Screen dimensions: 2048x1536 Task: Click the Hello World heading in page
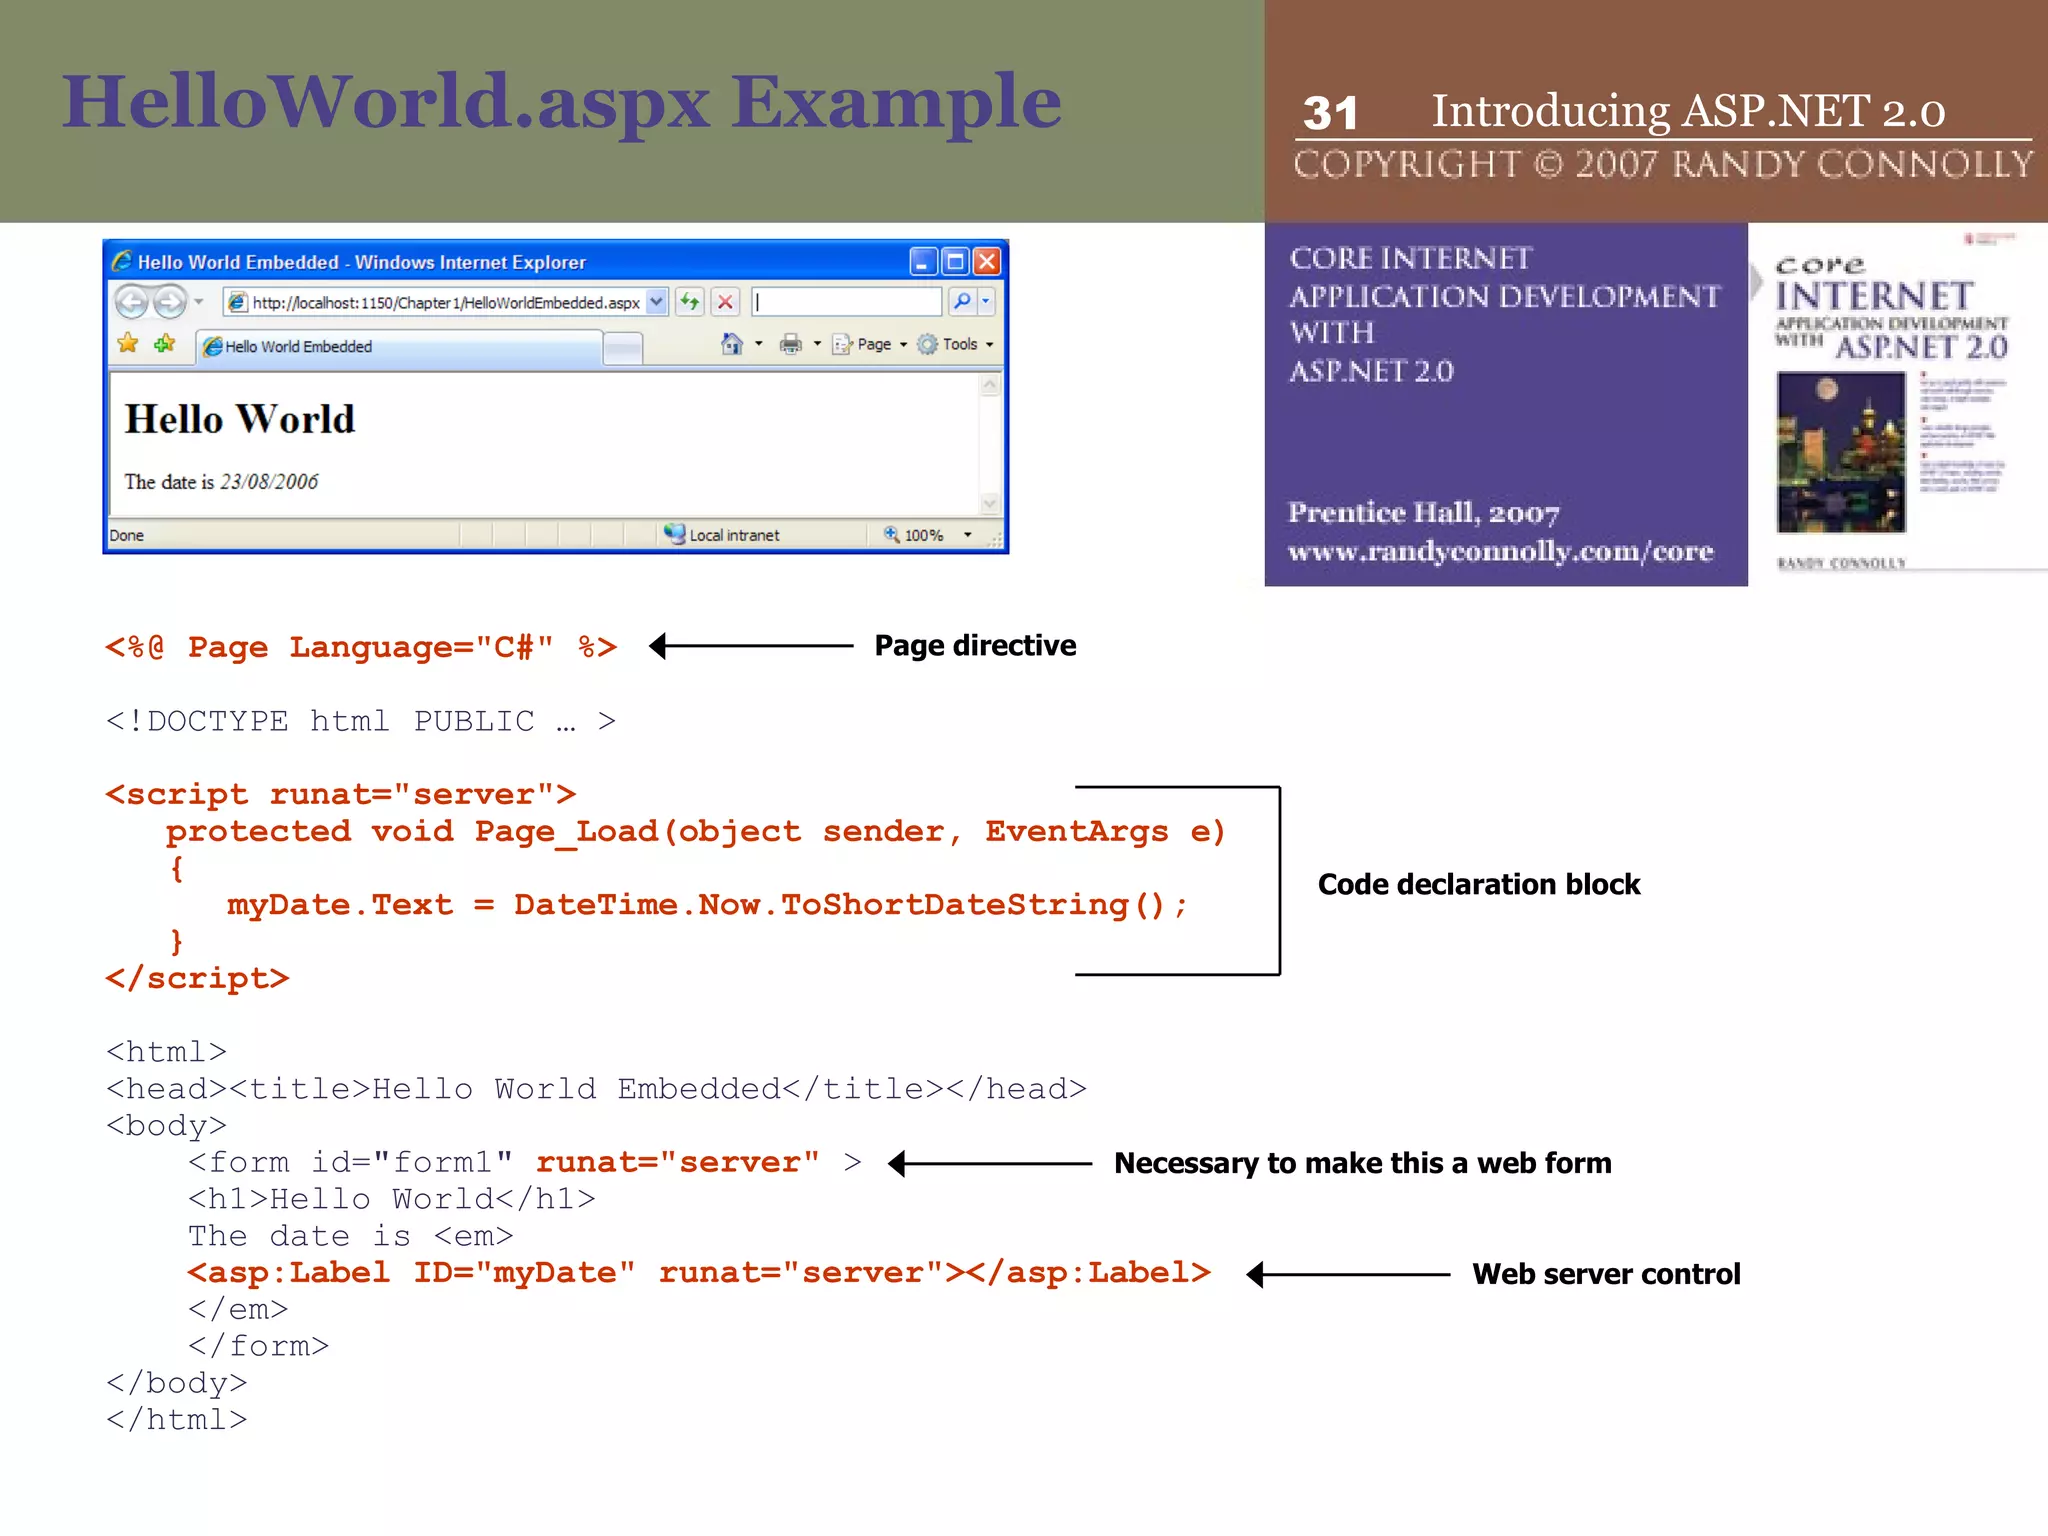pos(240,419)
